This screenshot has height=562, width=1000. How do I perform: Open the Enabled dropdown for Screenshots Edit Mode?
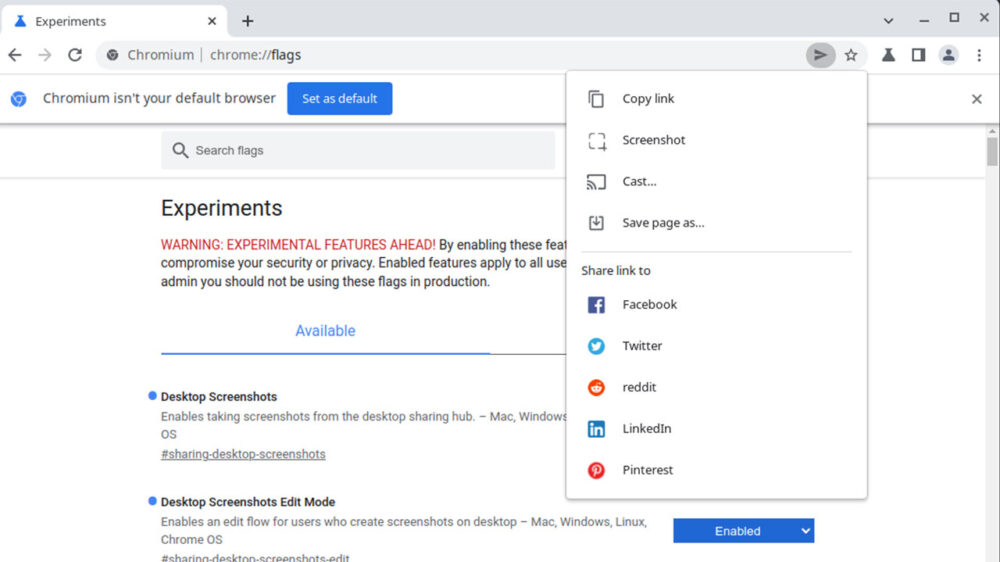click(743, 531)
